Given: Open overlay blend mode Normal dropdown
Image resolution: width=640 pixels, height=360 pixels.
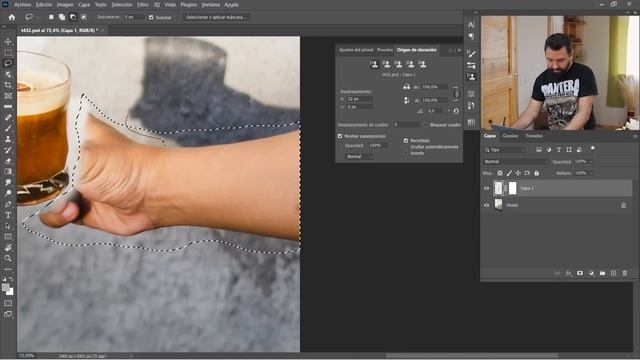Looking at the screenshot, I should coord(358,156).
